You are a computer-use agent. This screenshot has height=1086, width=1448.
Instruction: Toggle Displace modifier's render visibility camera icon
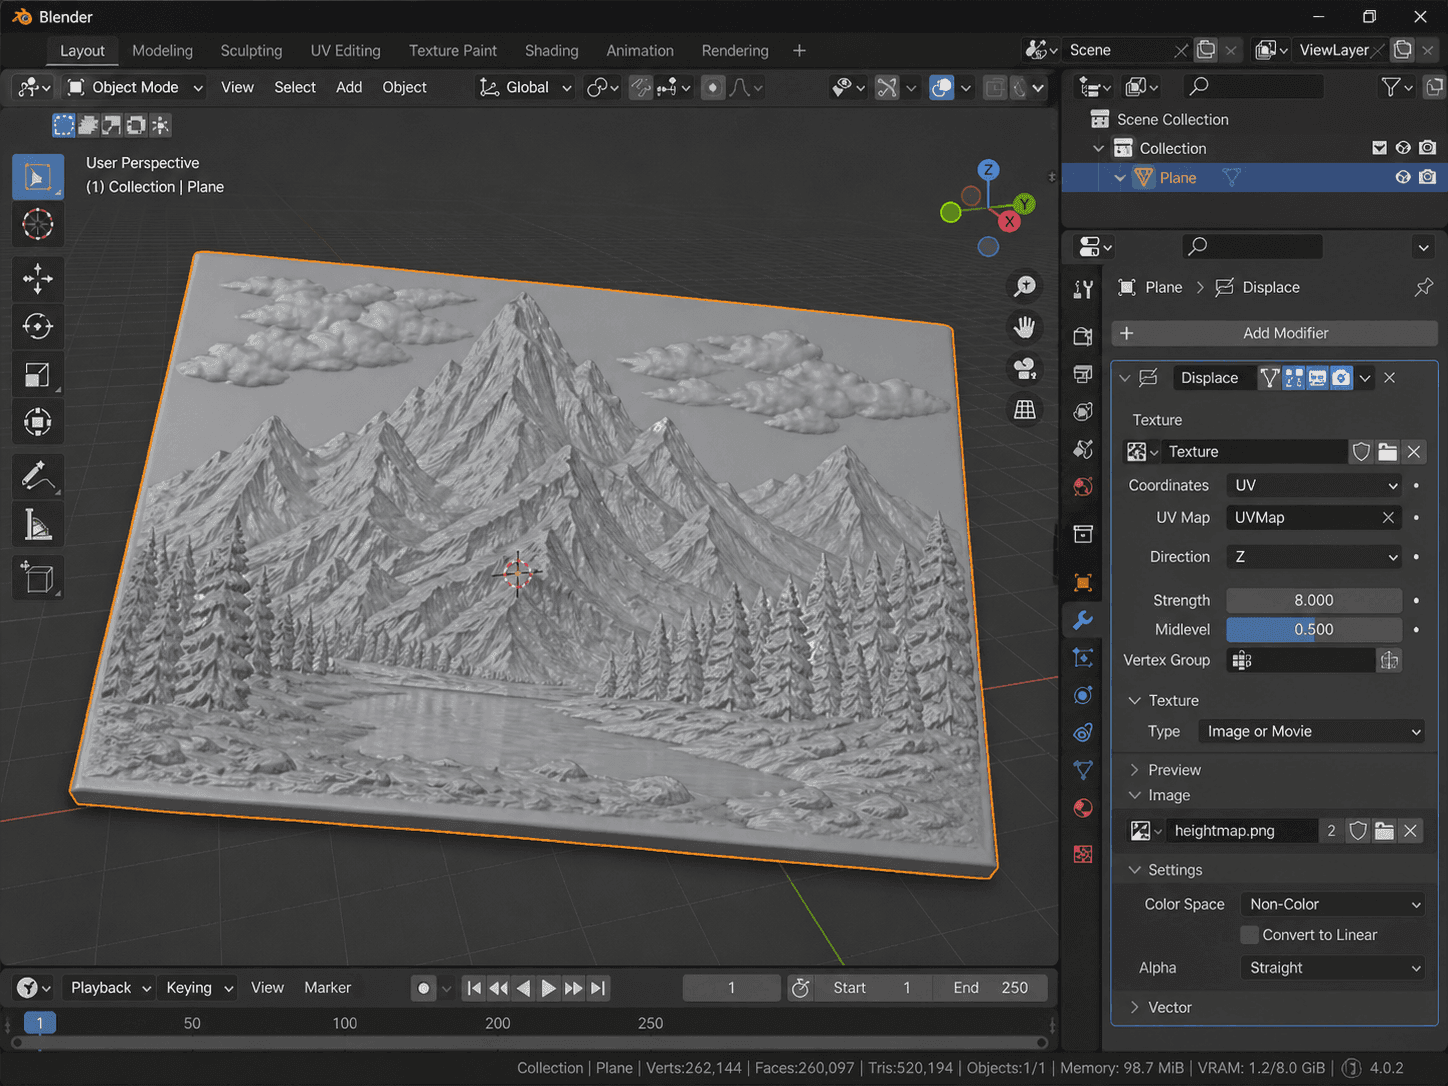[1341, 377]
